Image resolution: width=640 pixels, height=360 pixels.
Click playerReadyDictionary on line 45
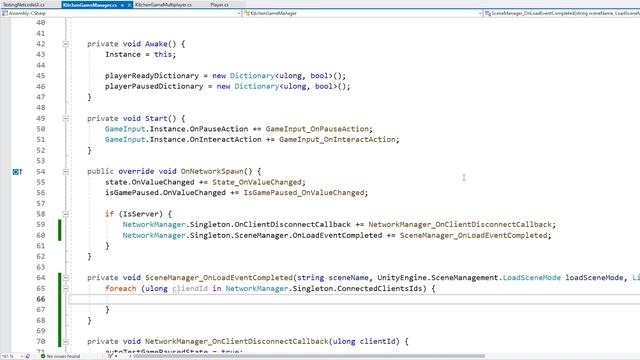pyautogui.click(x=152, y=76)
